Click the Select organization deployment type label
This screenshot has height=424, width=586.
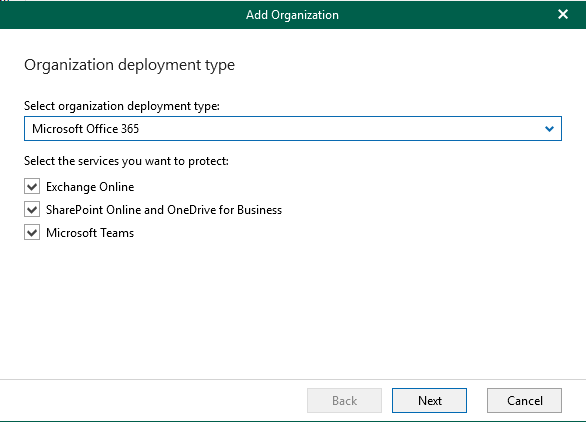(x=122, y=106)
